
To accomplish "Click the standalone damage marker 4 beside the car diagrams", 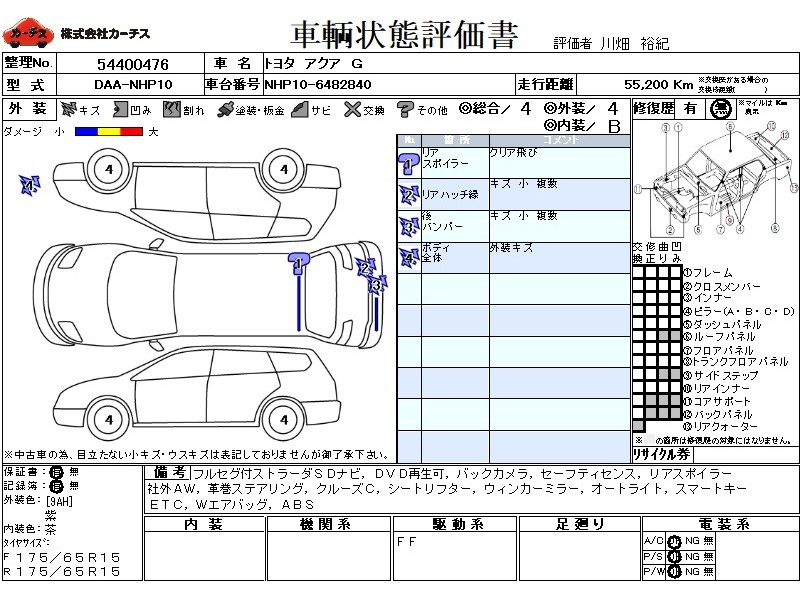I will click(x=30, y=186).
